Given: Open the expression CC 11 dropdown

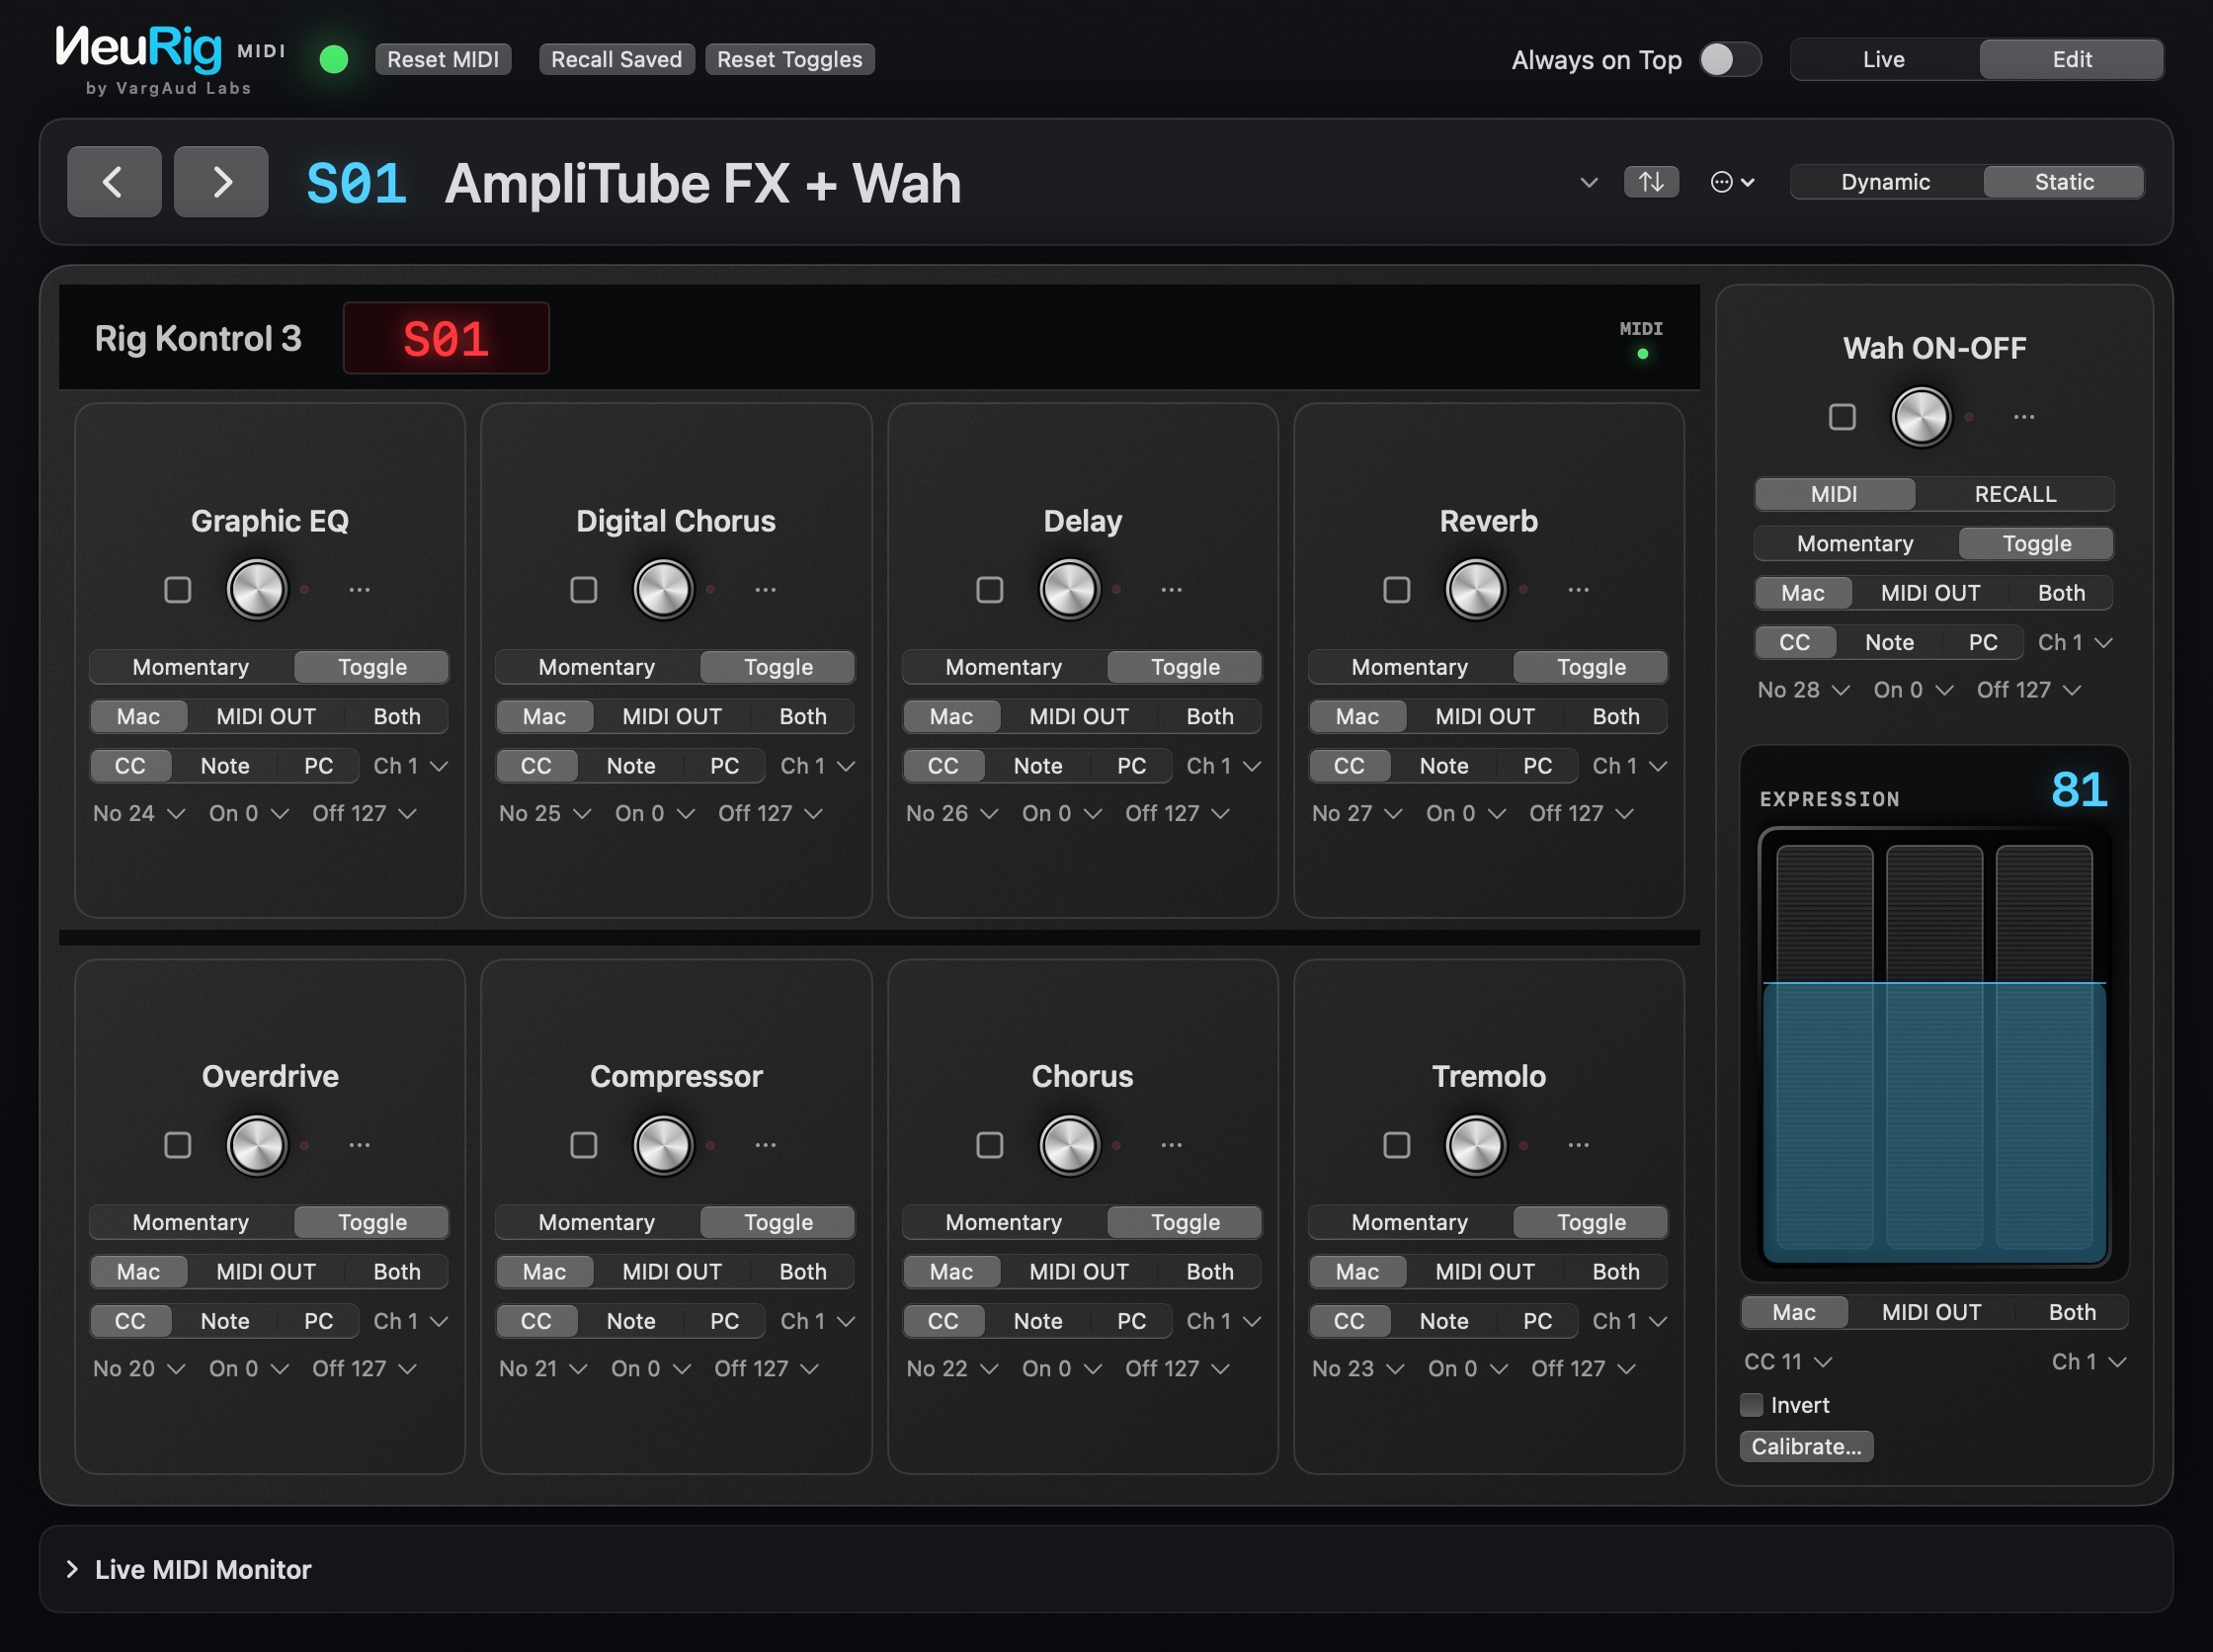Looking at the screenshot, I should [1788, 1362].
